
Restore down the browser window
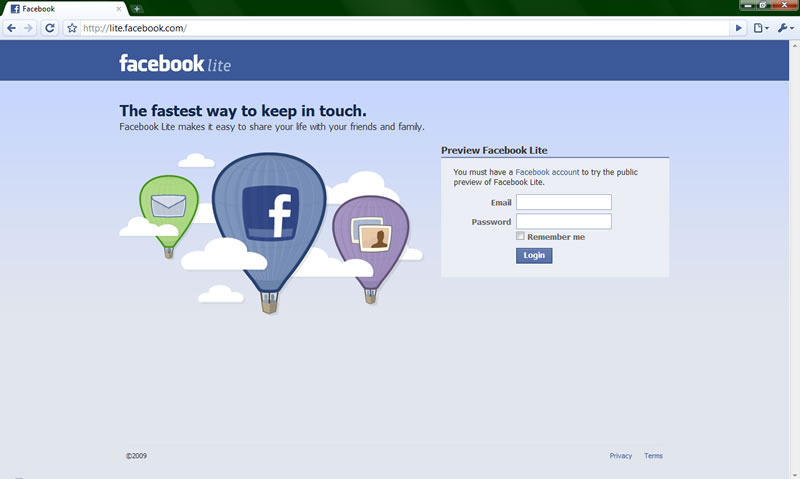coord(763,5)
